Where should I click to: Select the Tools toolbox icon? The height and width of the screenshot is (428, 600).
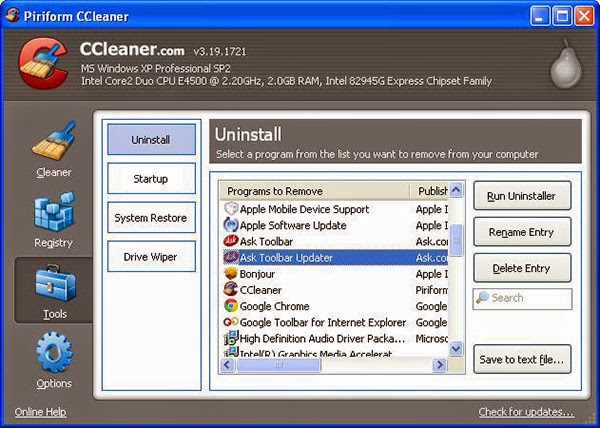click(55, 283)
